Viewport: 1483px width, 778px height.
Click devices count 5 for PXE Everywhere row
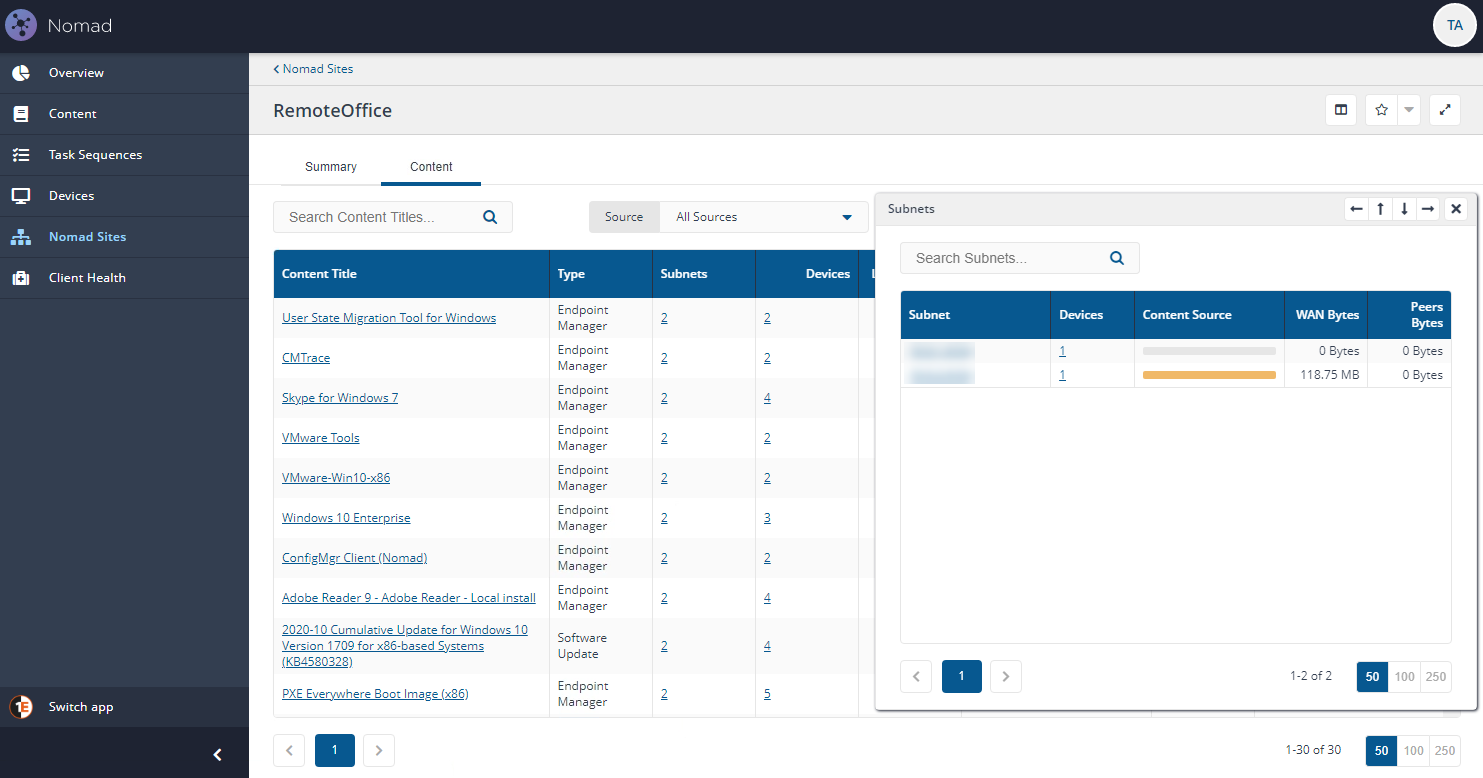pyautogui.click(x=767, y=694)
